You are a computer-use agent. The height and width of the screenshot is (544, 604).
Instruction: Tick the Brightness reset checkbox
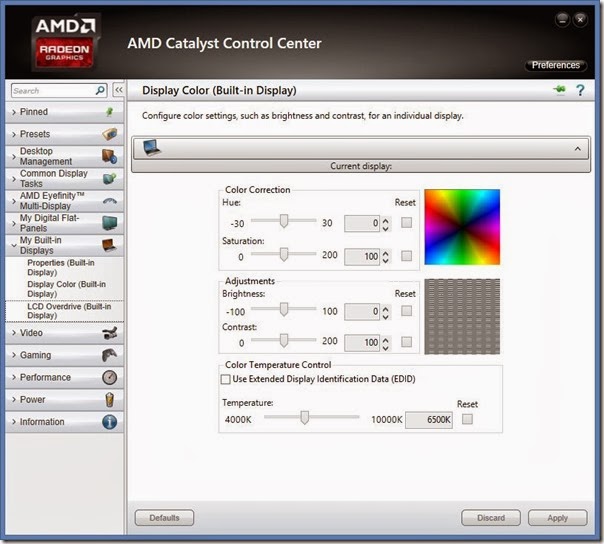click(x=406, y=311)
